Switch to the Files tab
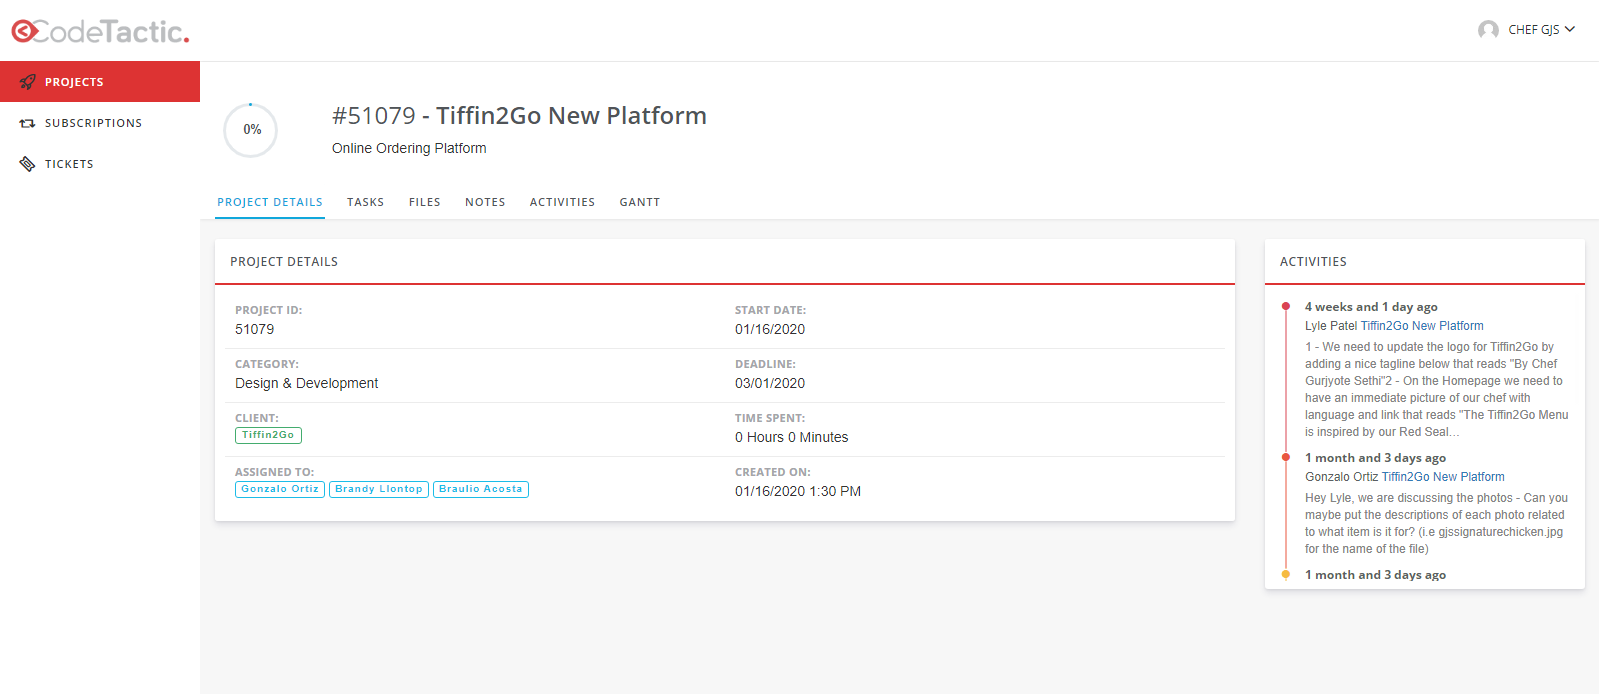 pos(424,202)
